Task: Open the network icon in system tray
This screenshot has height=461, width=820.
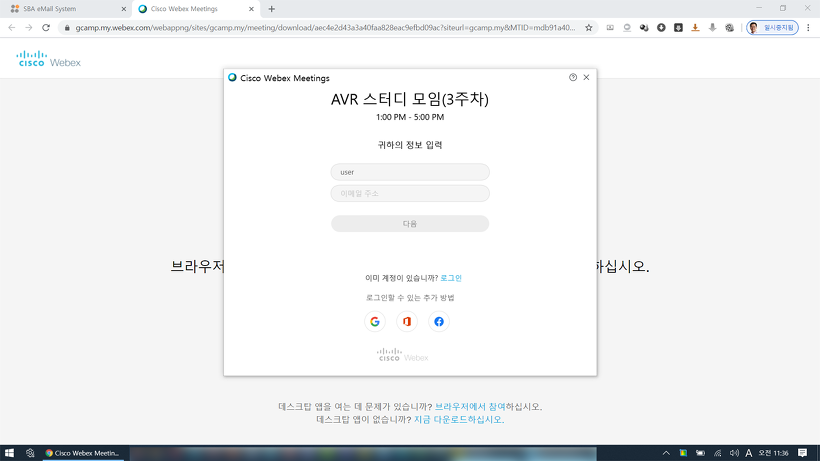Action: pyautogui.click(x=718, y=453)
